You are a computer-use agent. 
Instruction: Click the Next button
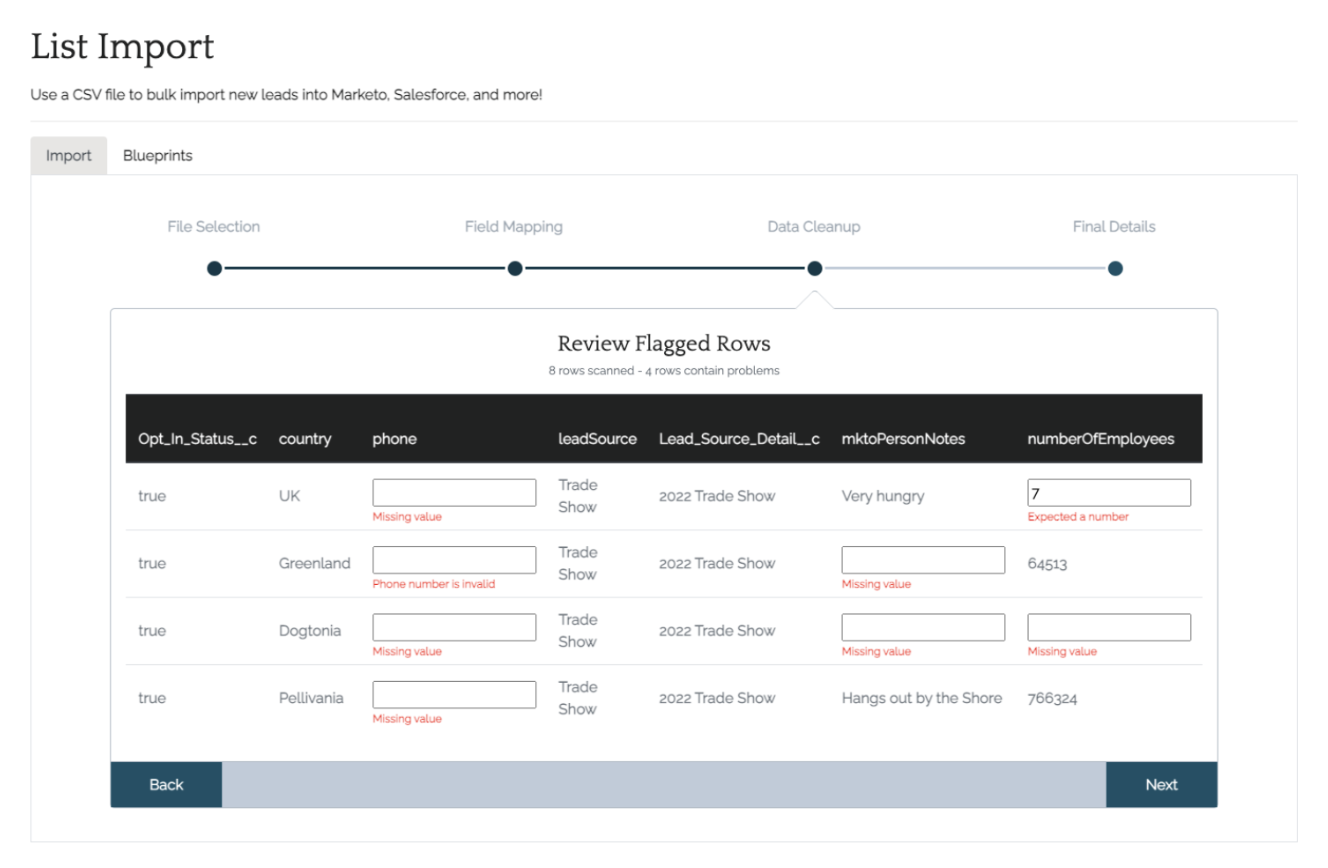click(1161, 785)
